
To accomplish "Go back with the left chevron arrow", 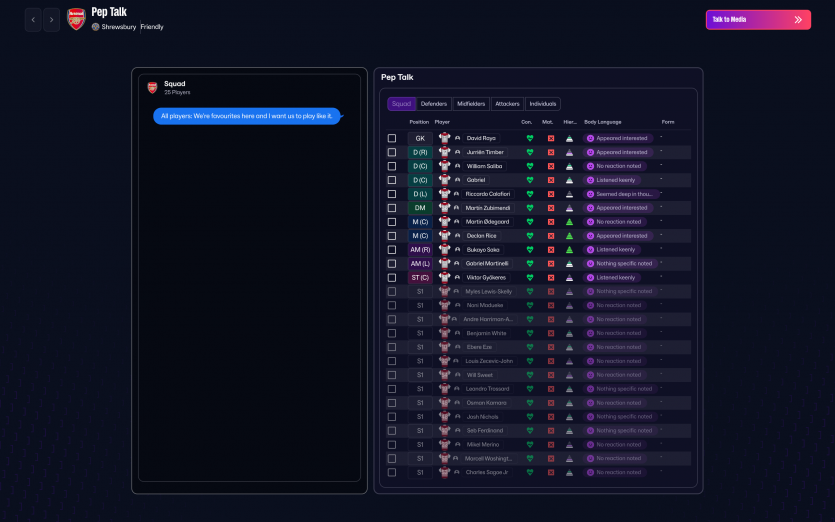I will click(33, 19).
